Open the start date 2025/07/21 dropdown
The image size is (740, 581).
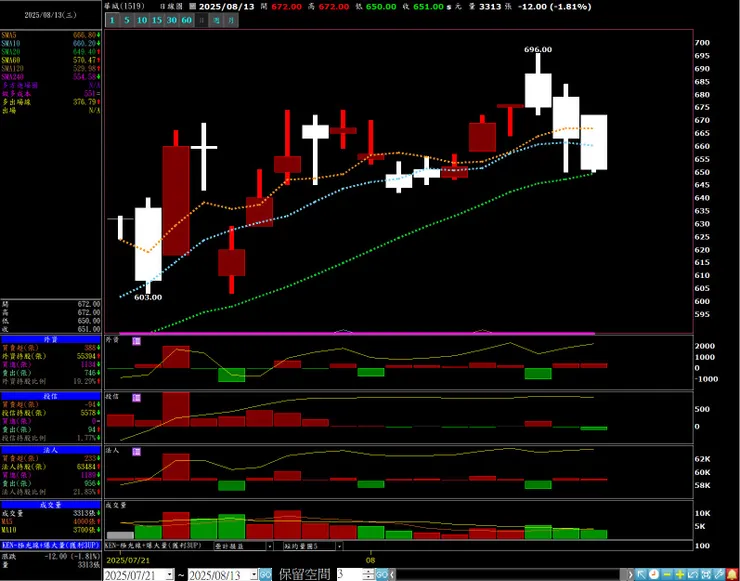(x=170, y=575)
